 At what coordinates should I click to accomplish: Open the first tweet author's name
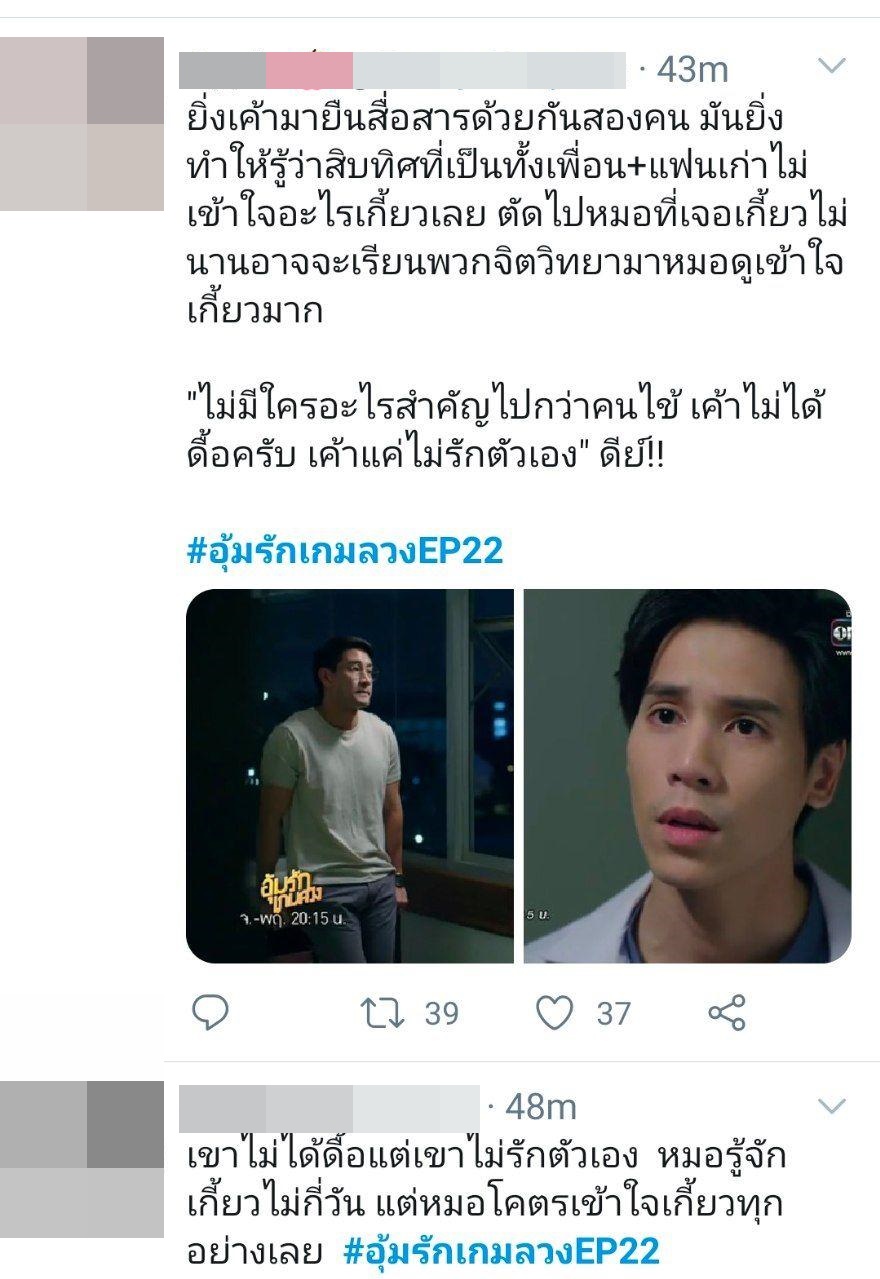[402, 70]
